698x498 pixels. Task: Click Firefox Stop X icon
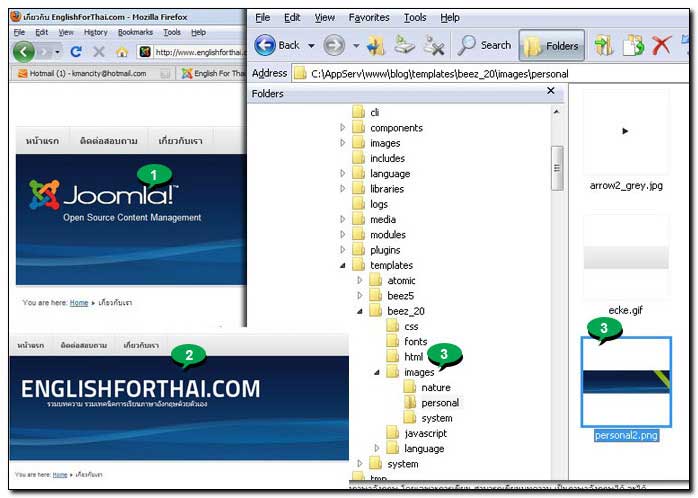tap(98, 52)
